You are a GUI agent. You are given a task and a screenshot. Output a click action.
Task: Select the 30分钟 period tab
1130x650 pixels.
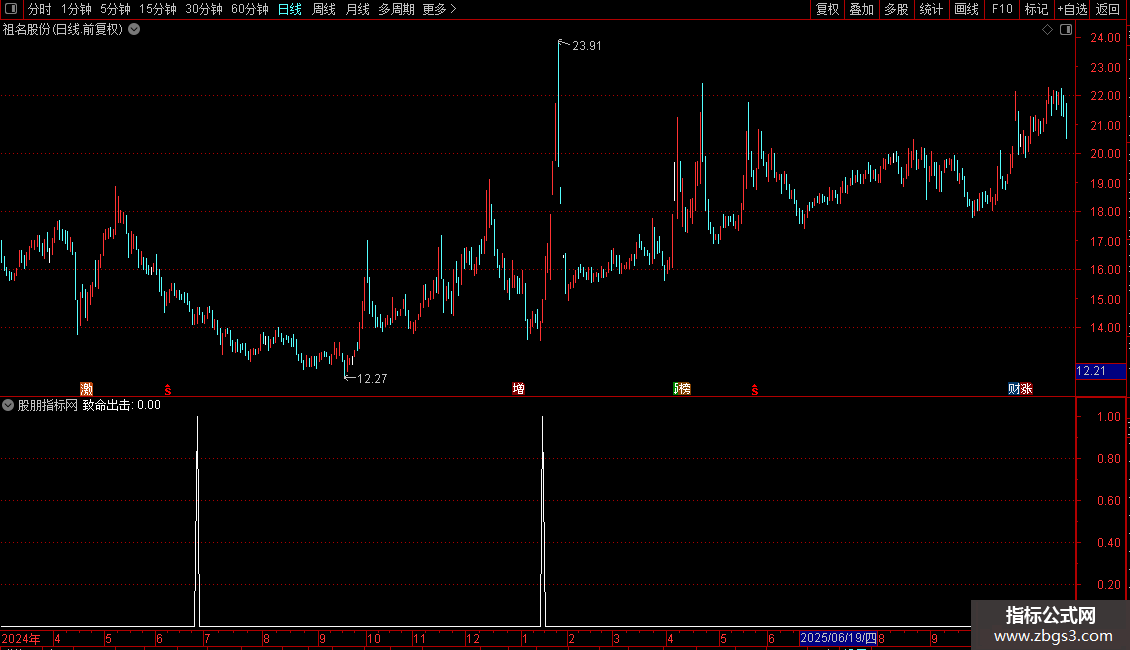(204, 9)
